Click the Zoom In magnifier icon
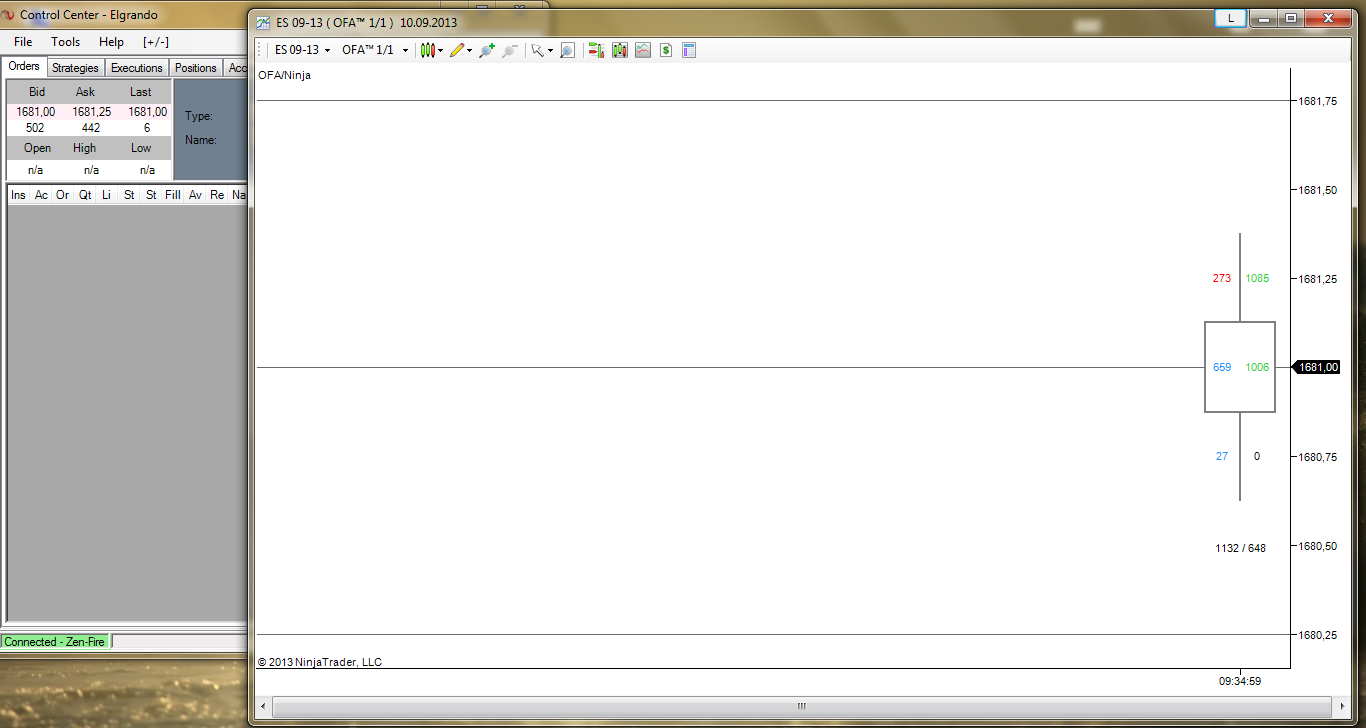Image resolution: width=1366 pixels, height=728 pixels. pos(487,50)
